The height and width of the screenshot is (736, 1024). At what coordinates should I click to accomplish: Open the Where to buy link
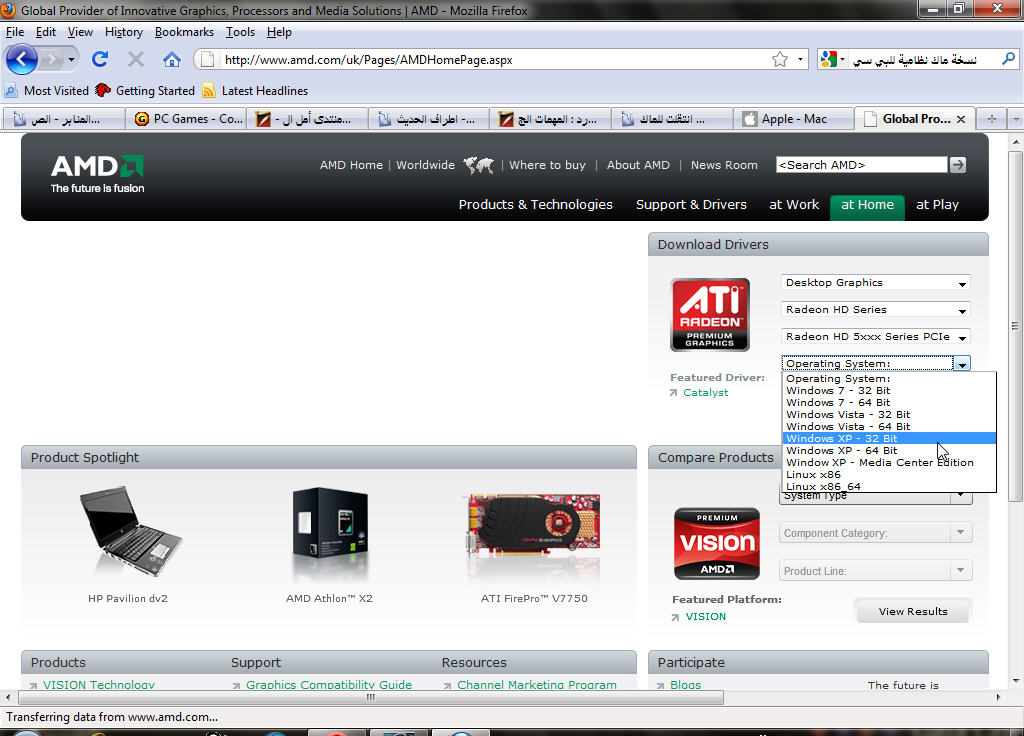547,165
